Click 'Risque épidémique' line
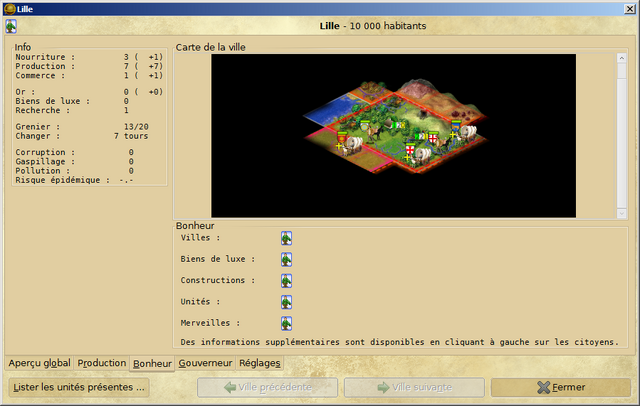Screen dimensions: 640x406 pos(74,180)
